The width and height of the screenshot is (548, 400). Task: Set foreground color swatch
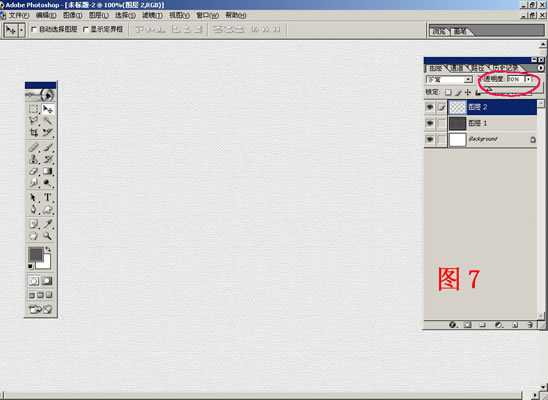pyautogui.click(x=35, y=254)
